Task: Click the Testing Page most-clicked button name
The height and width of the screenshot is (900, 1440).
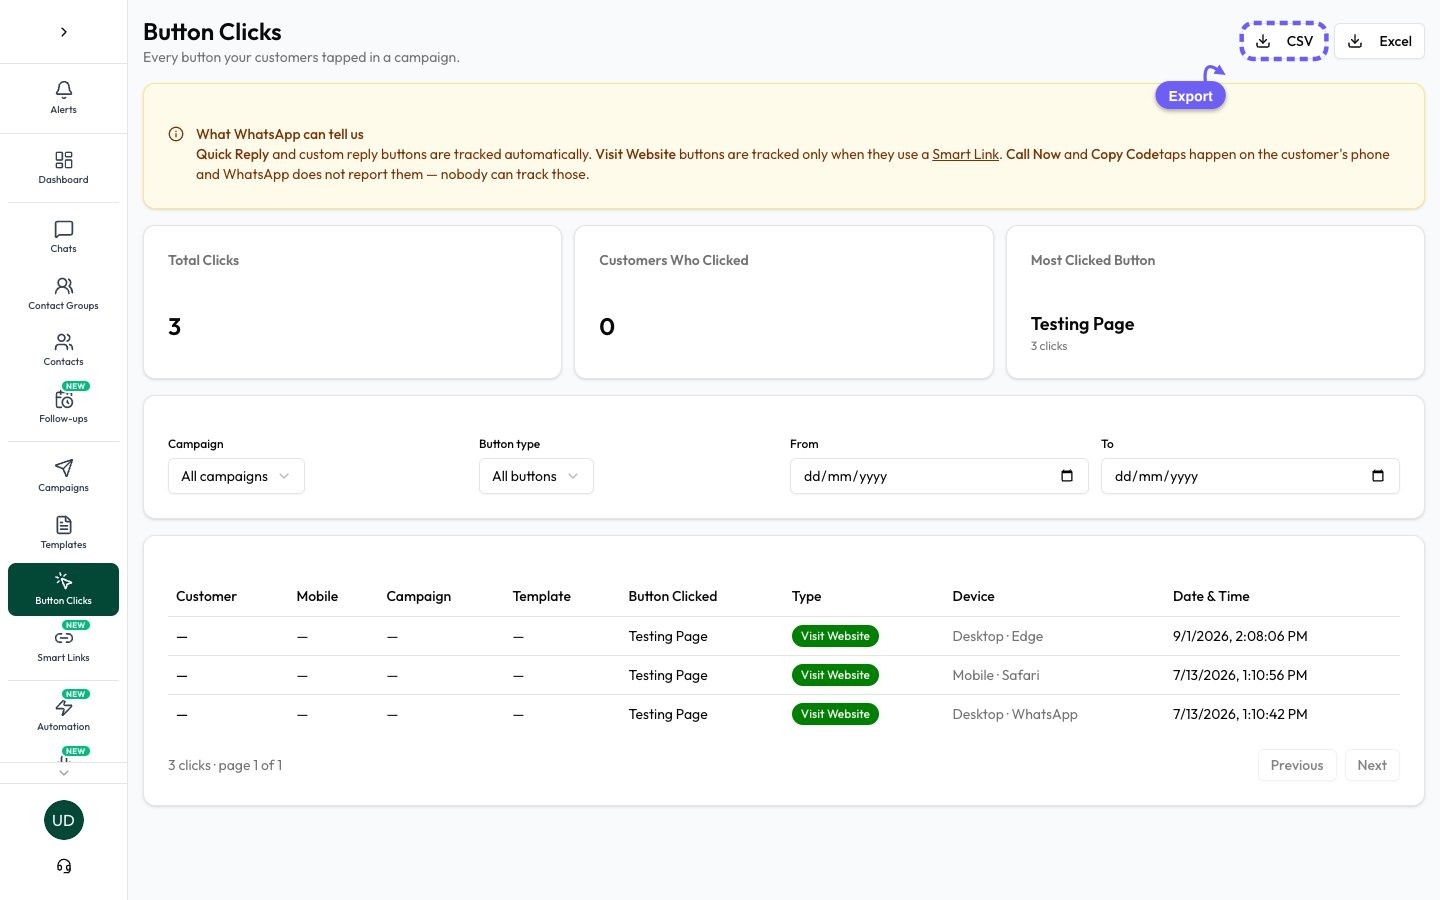Action: pyautogui.click(x=1082, y=324)
